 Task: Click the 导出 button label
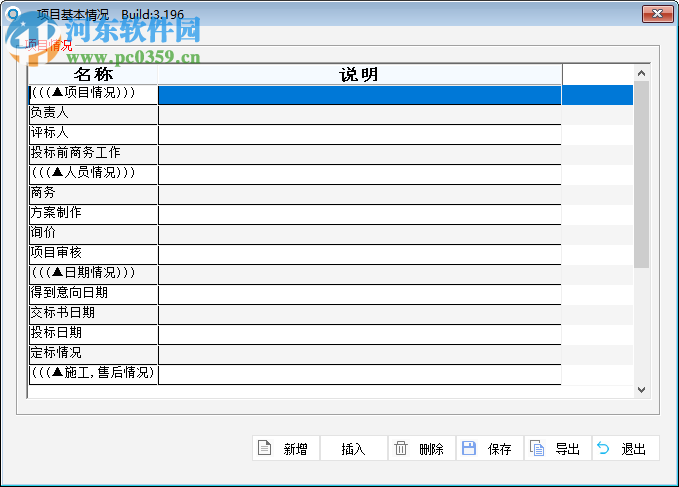[567, 449]
